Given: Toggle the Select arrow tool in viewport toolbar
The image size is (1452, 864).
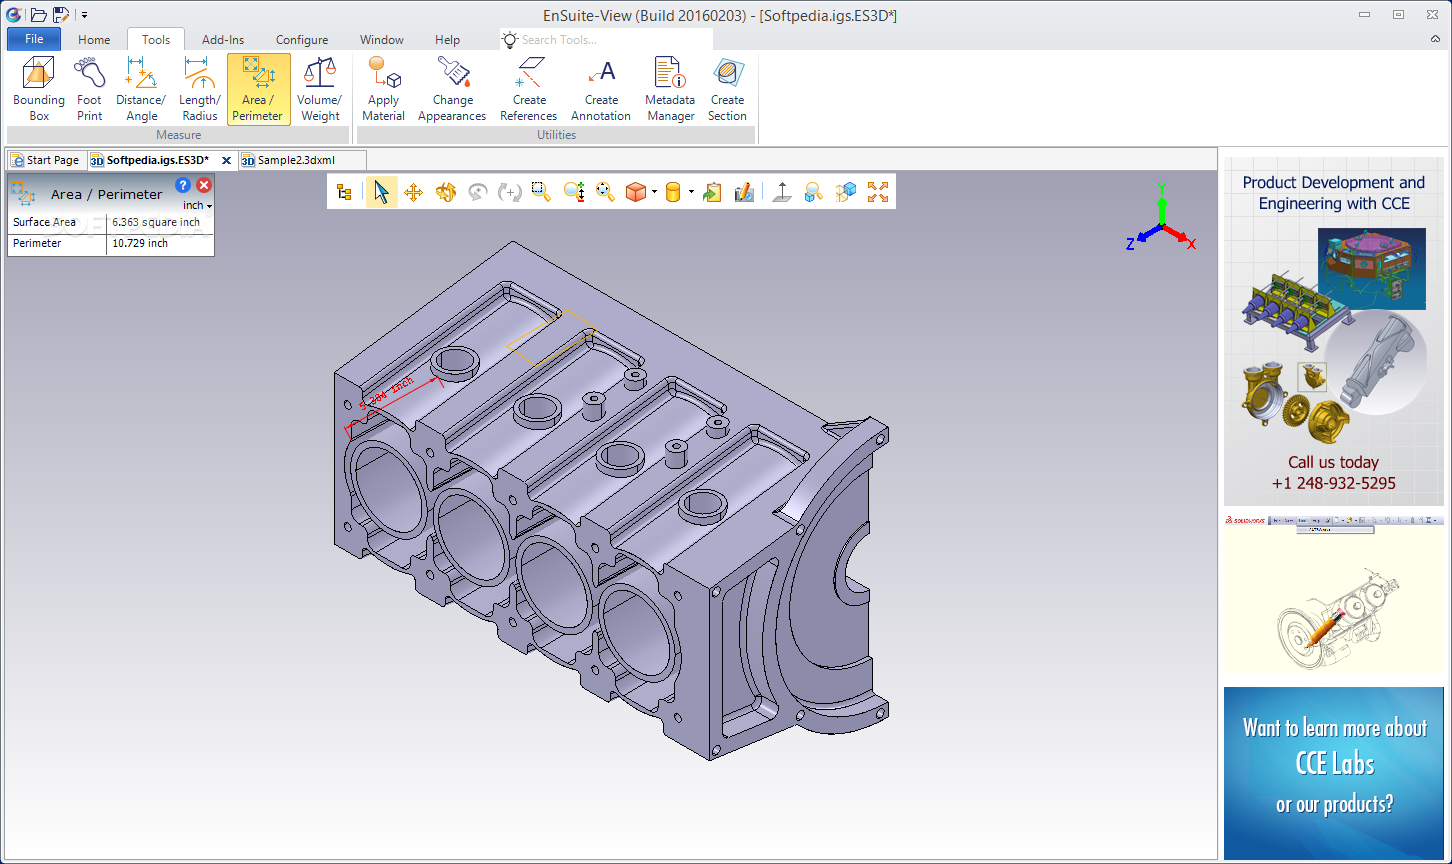Looking at the screenshot, I should (381, 192).
